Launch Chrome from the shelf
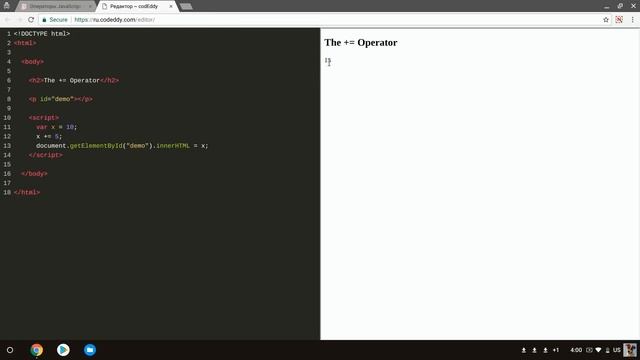The image size is (640, 360). (x=37, y=350)
